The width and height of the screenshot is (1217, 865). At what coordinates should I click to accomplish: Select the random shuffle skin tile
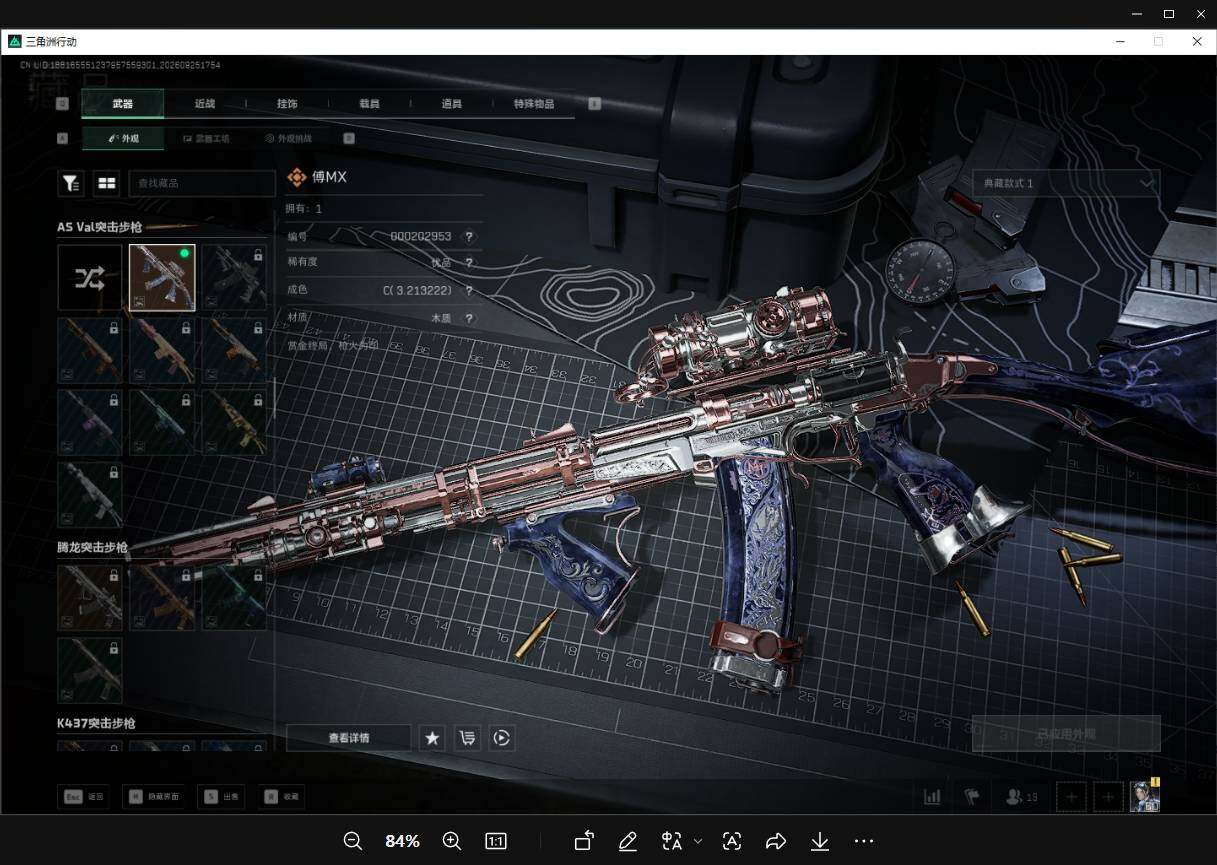pos(90,278)
